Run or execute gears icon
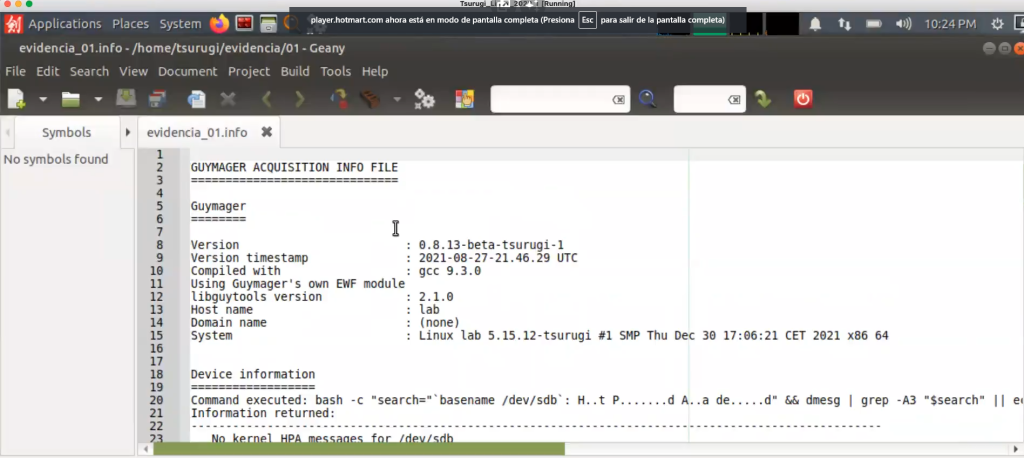The image size is (1024, 458). pyautogui.click(x=424, y=99)
